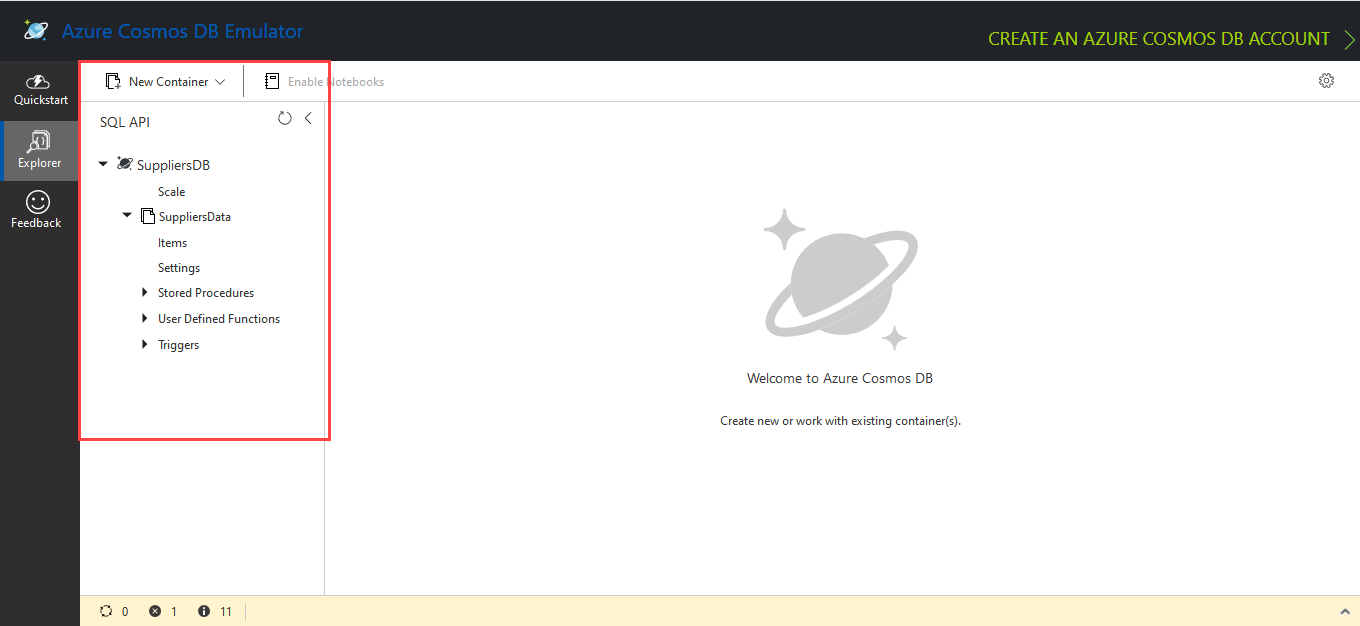Select the SuppliersData container
Image resolution: width=1360 pixels, height=626 pixels.
pos(195,217)
